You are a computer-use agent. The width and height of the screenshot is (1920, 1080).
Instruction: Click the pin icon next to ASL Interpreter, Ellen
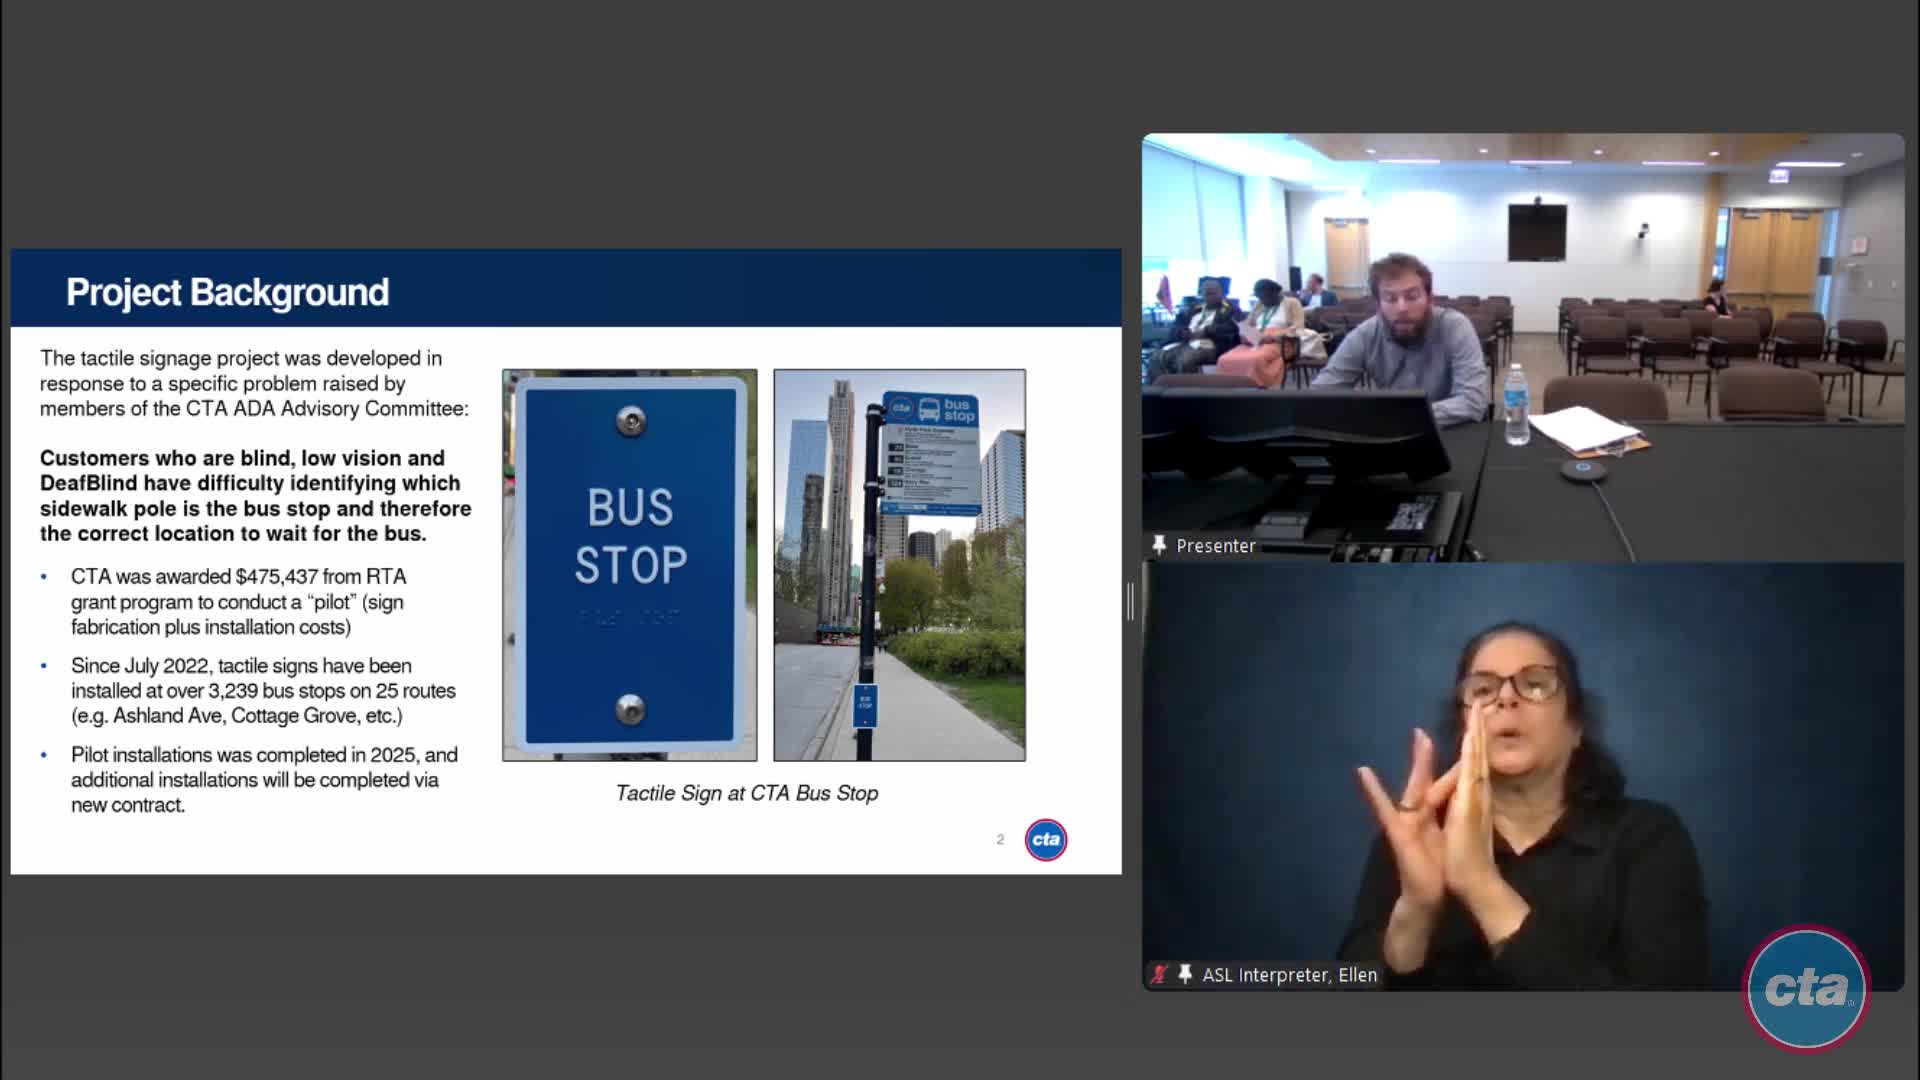point(1185,974)
